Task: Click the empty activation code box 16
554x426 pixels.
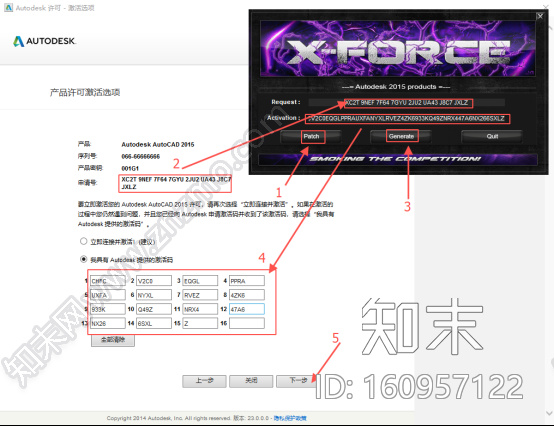Action: coord(247,323)
